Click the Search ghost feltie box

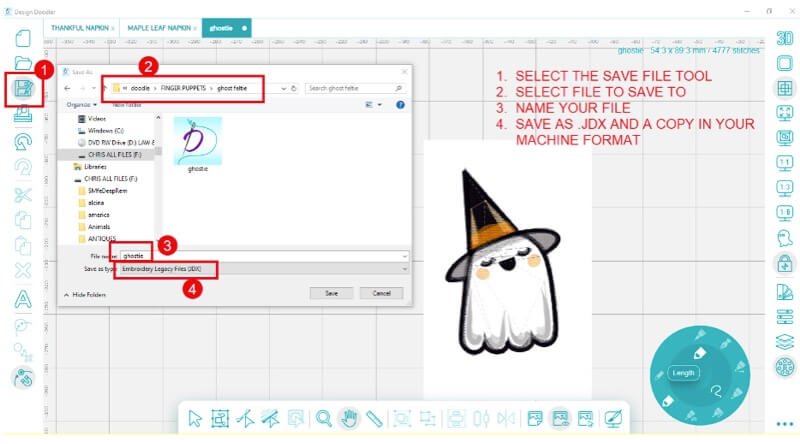click(x=356, y=88)
